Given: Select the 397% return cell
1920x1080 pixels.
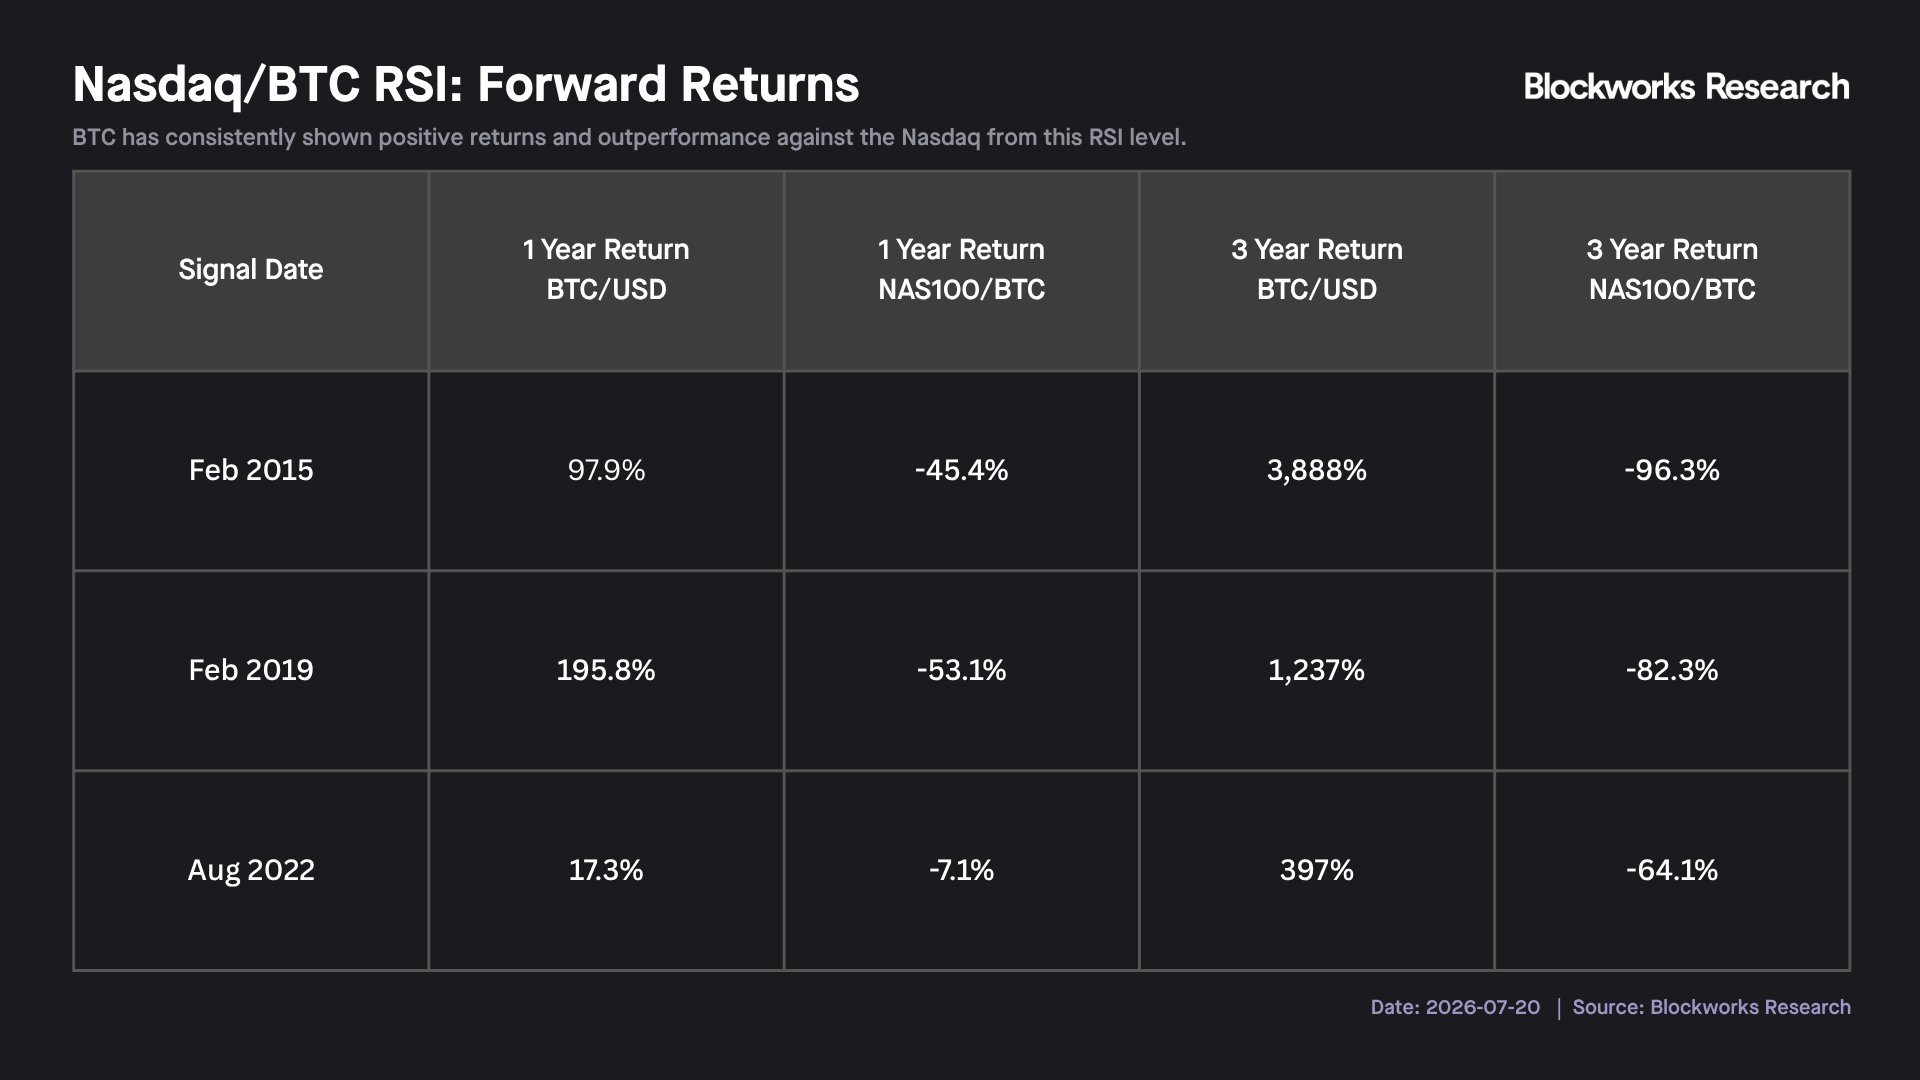Looking at the screenshot, I should (1317, 871).
